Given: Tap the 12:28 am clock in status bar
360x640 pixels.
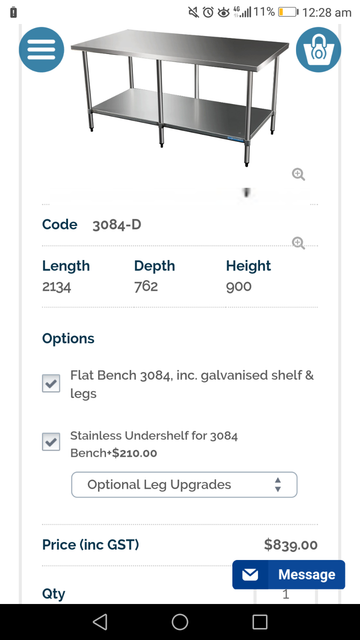Looking at the screenshot, I should pos(327,13).
